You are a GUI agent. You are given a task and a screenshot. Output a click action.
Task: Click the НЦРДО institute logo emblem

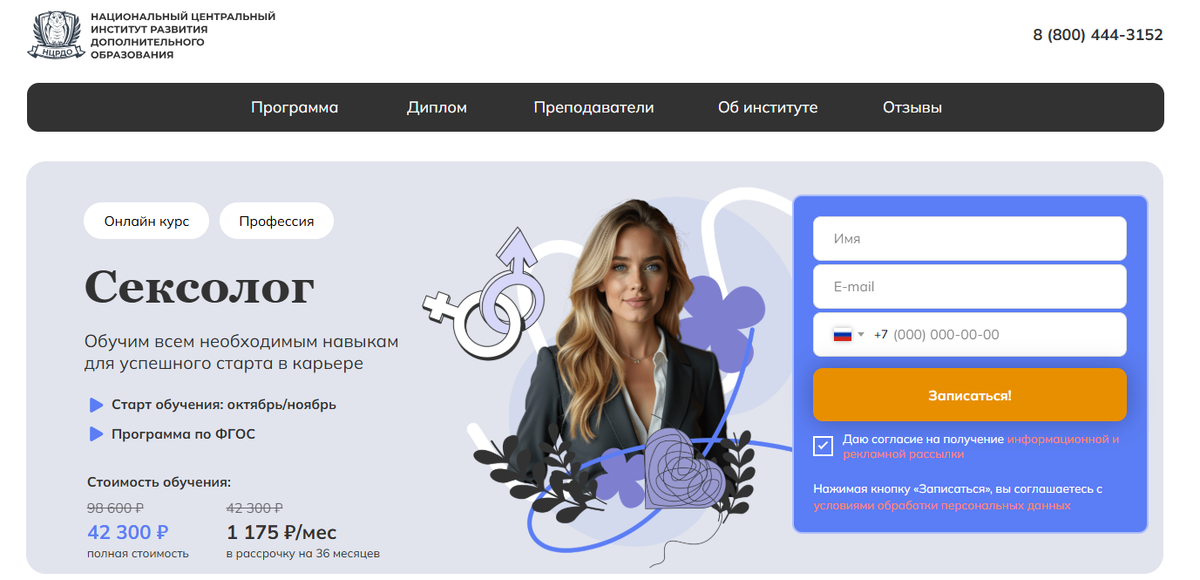click(55, 36)
